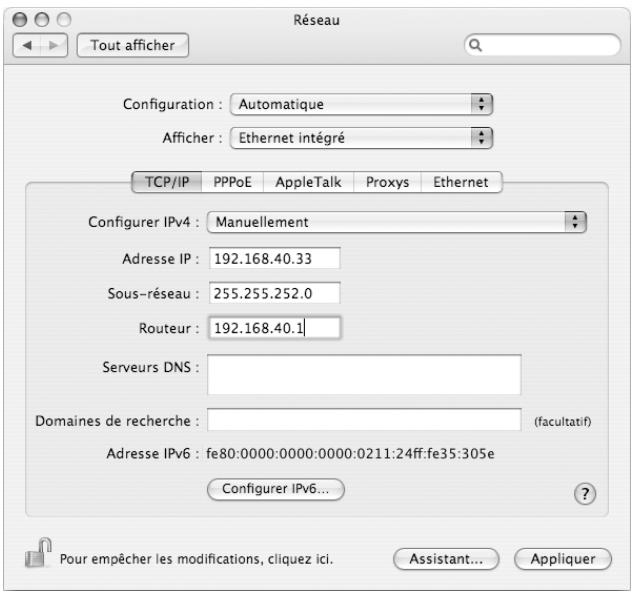
Task: Click the Serveurs DNS text area
Action: point(364,374)
